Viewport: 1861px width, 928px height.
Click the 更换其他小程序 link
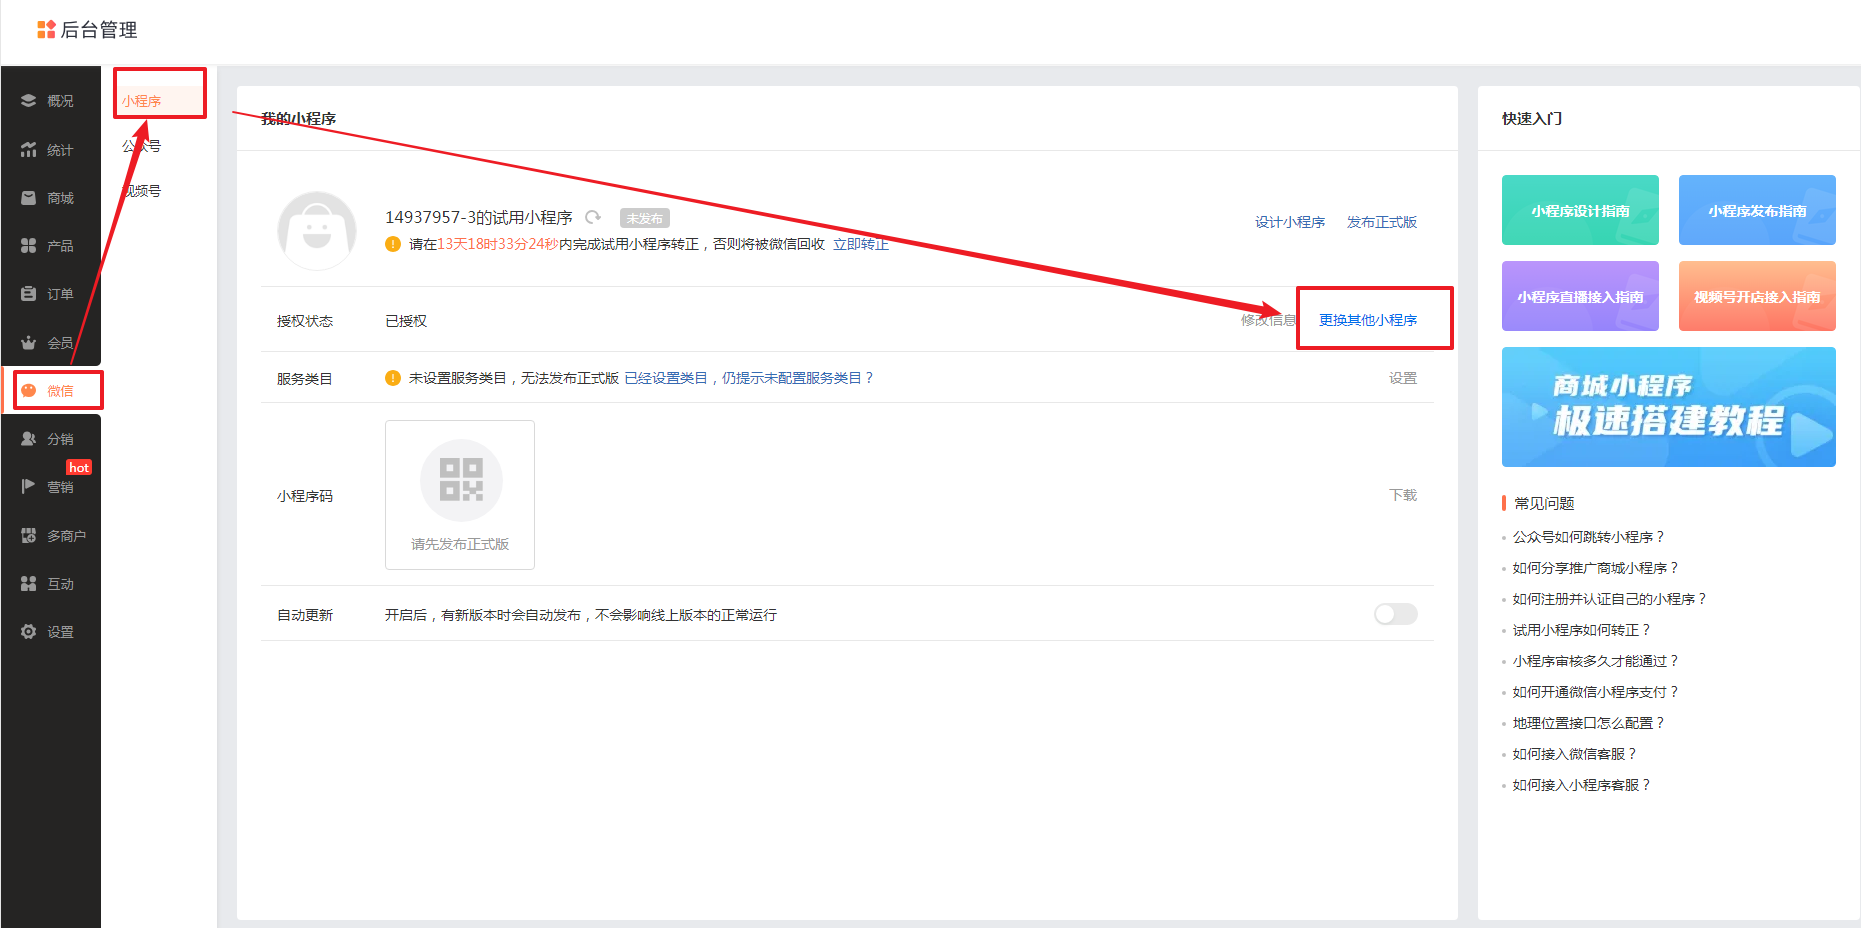[1367, 320]
